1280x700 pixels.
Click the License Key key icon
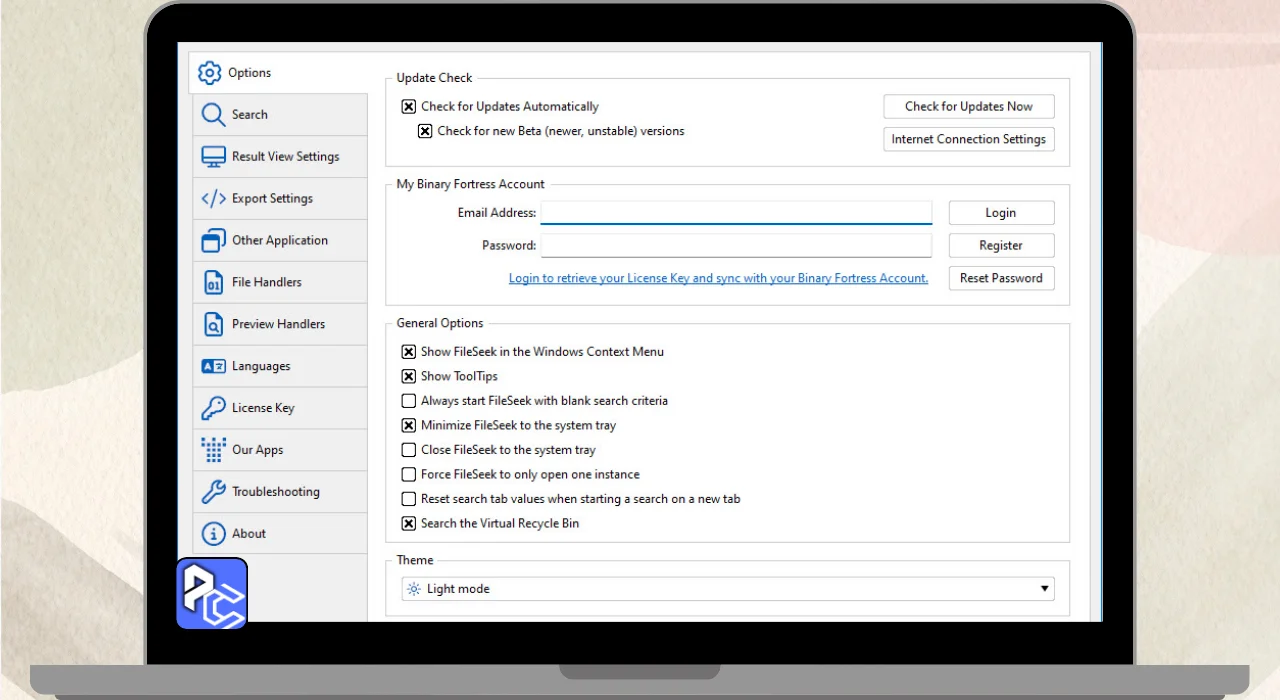(x=213, y=408)
